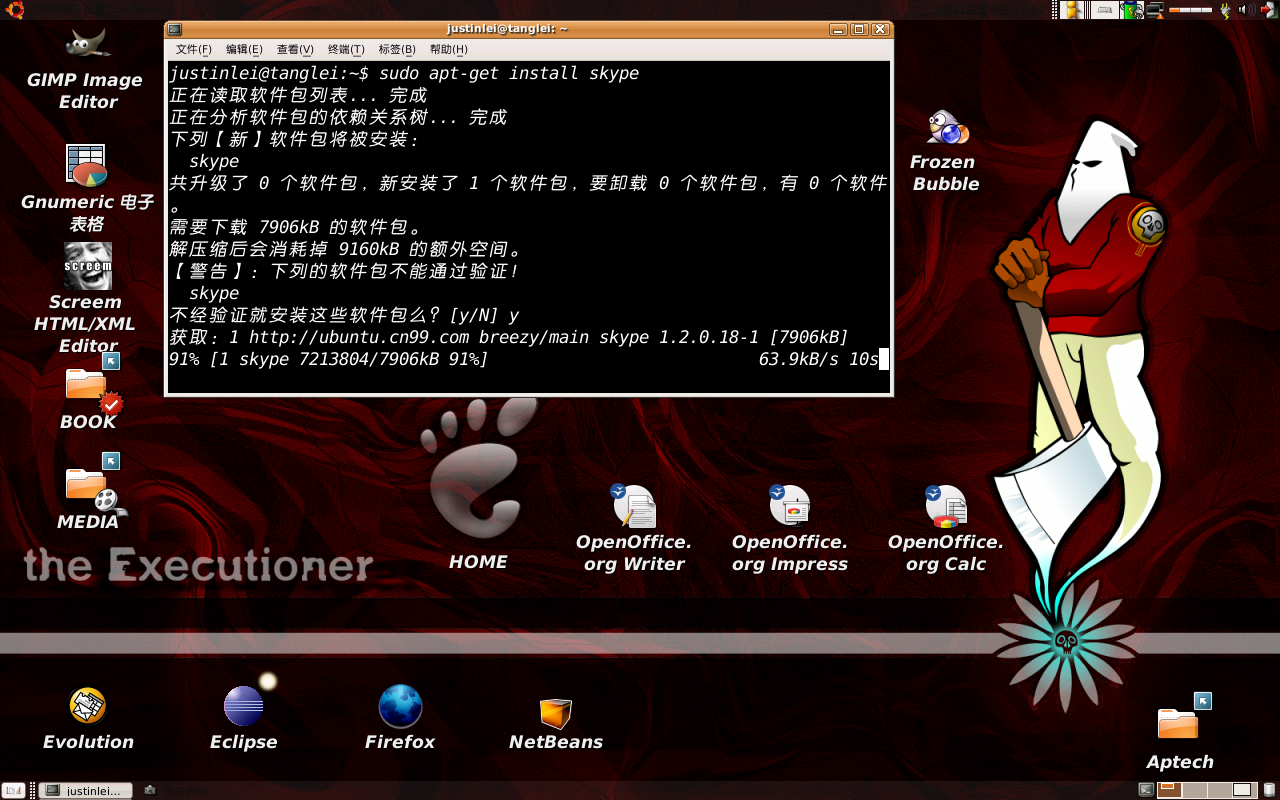Open the 终端(T) terminal menu
1280x800 pixels.
click(346, 49)
